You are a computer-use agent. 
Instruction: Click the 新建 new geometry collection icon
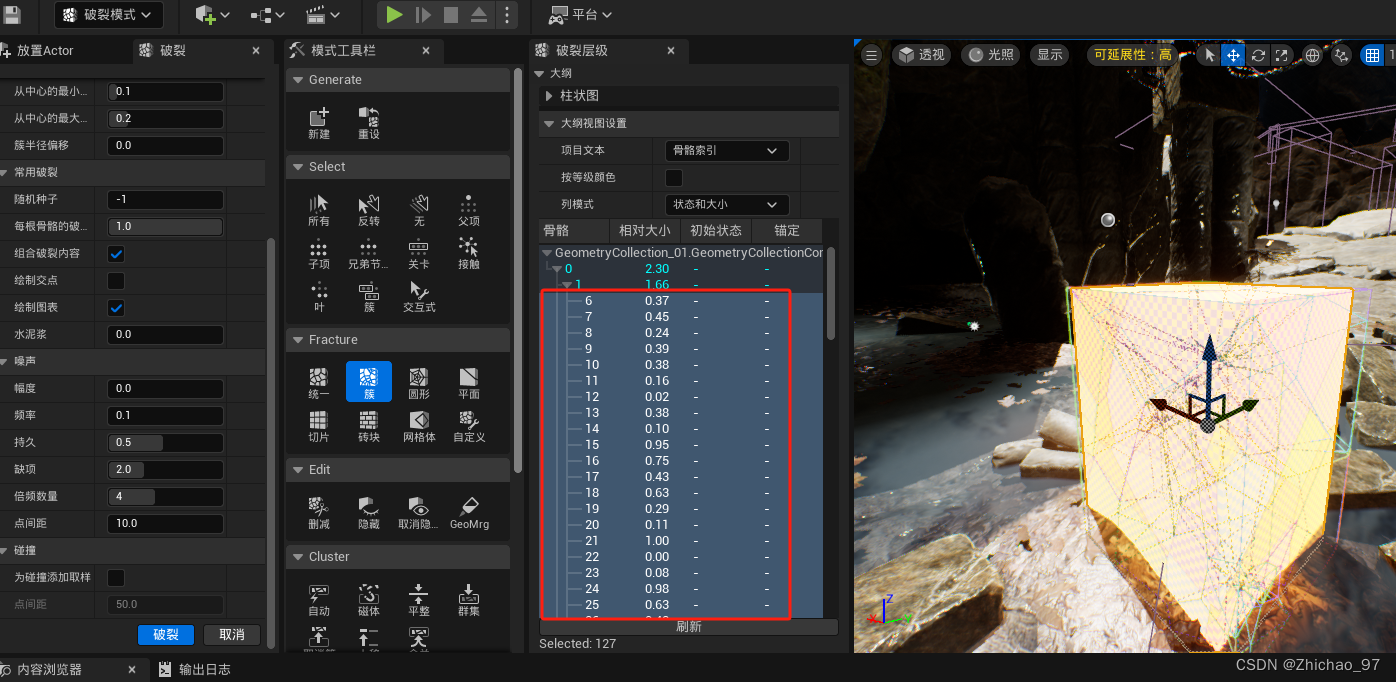pos(319,123)
